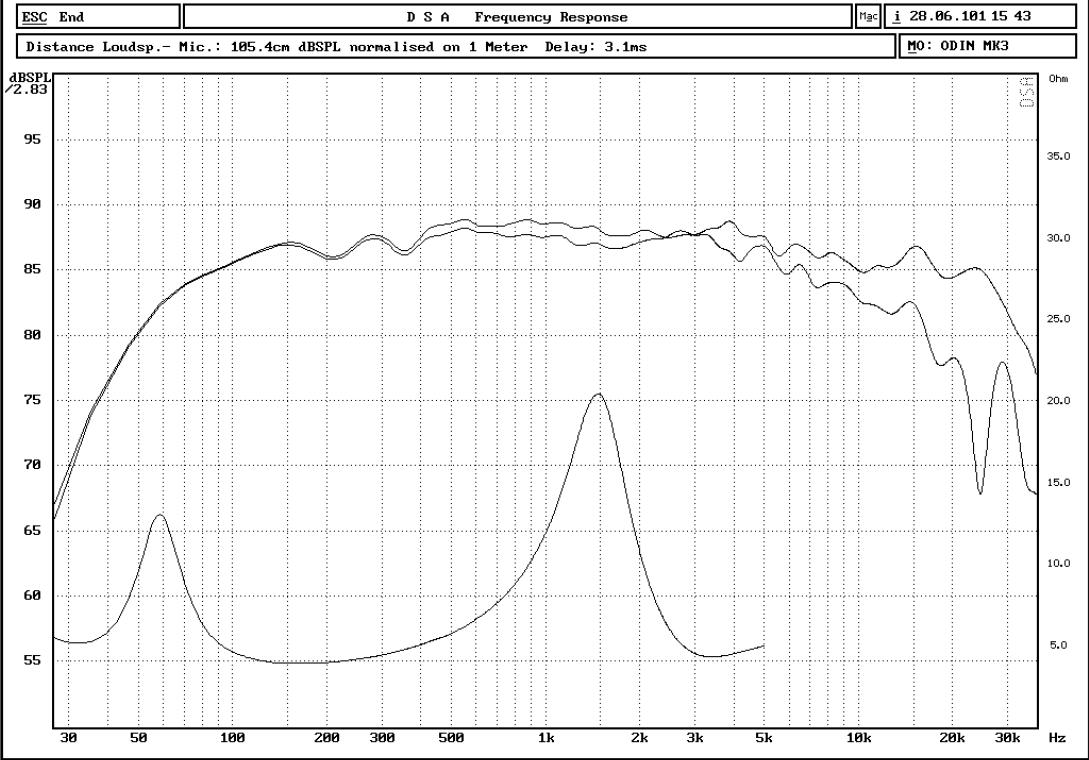Click the Distance Loudsp.- Mic. info bar
1089x760 pixels.
point(456,46)
